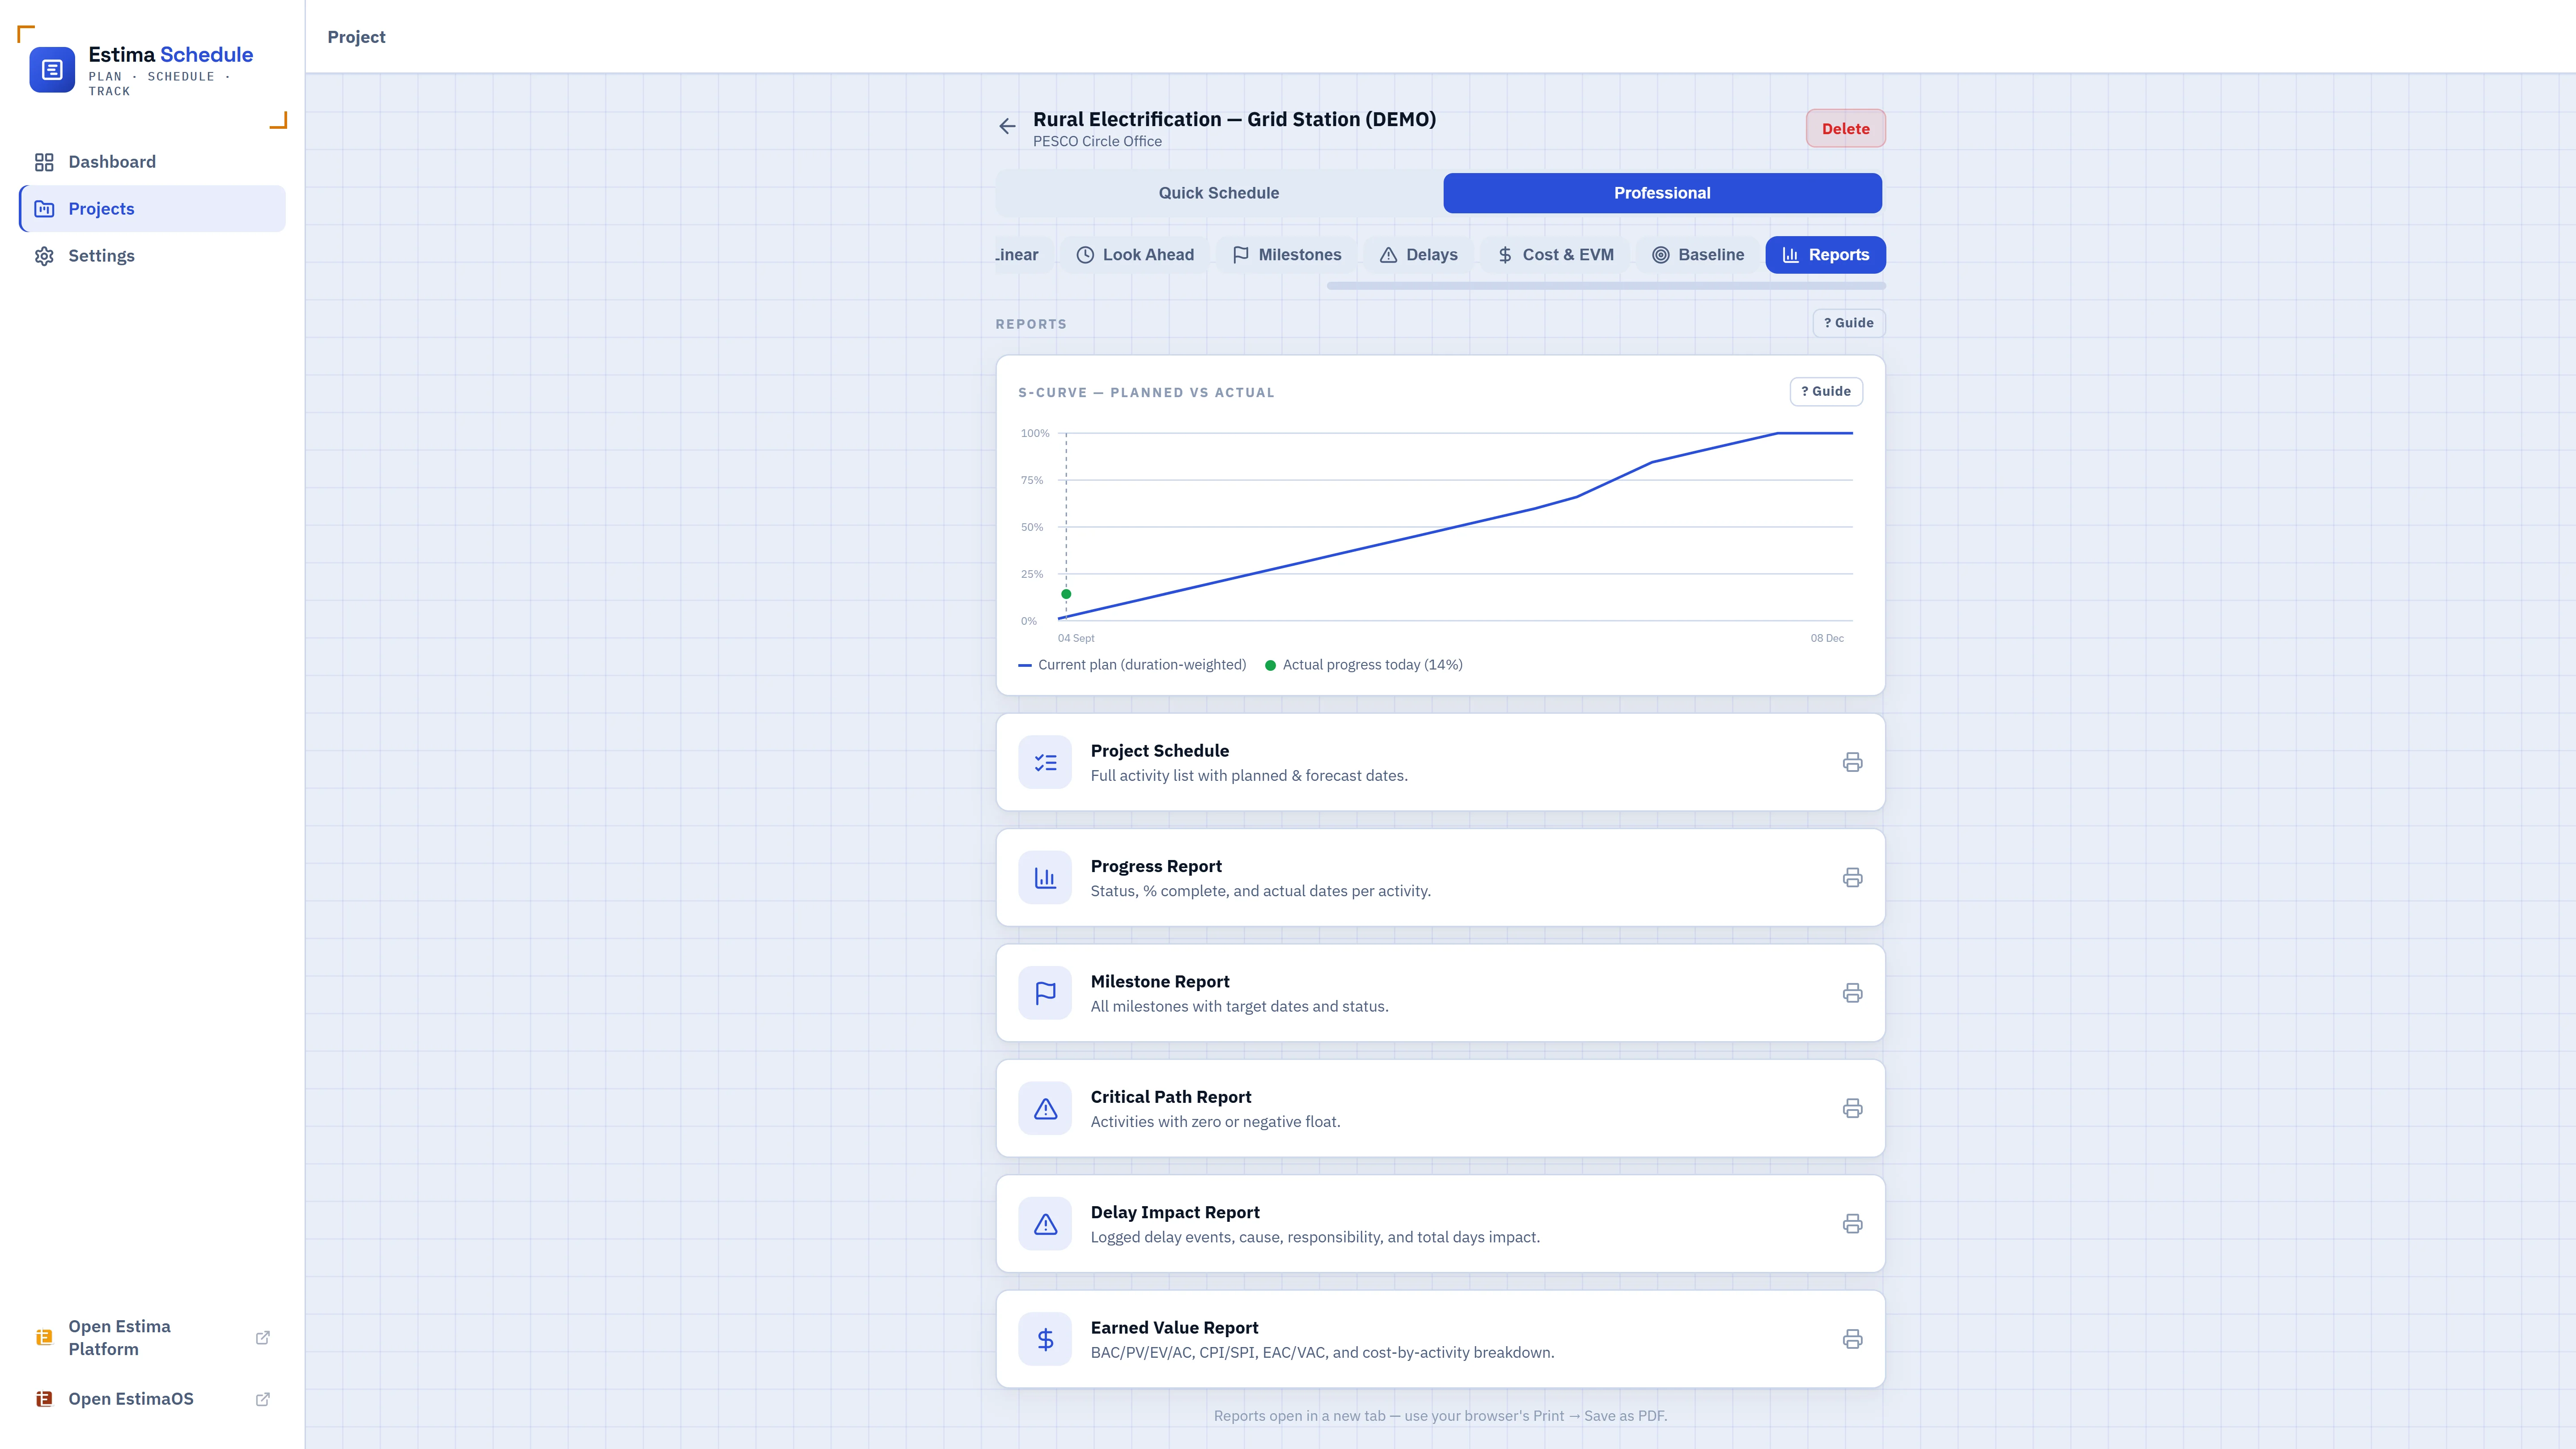The height and width of the screenshot is (1449, 2576).
Task: Click the 'Project' header text
Action: pyautogui.click(x=356, y=37)
